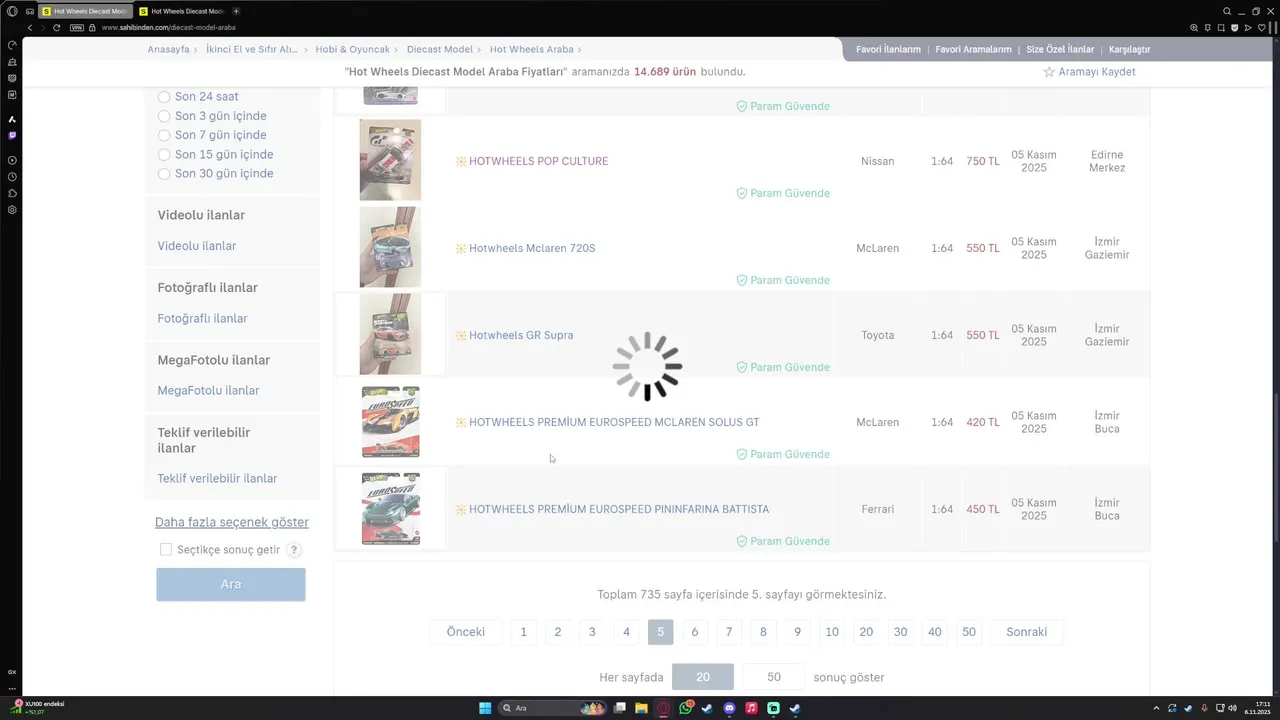Viewport: 1280px width, 720px height.
Task: Switch to second Hot Wheels Diecast tab
Action: pos(184,11)
